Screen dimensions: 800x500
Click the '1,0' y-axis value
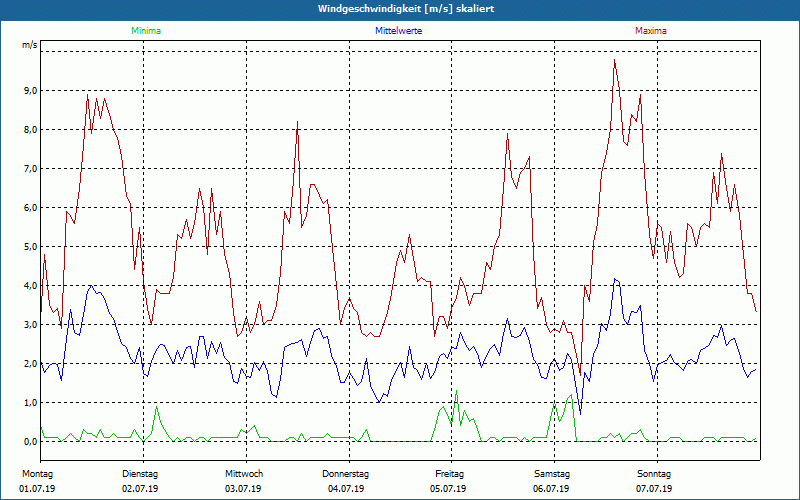click(30, 403)
